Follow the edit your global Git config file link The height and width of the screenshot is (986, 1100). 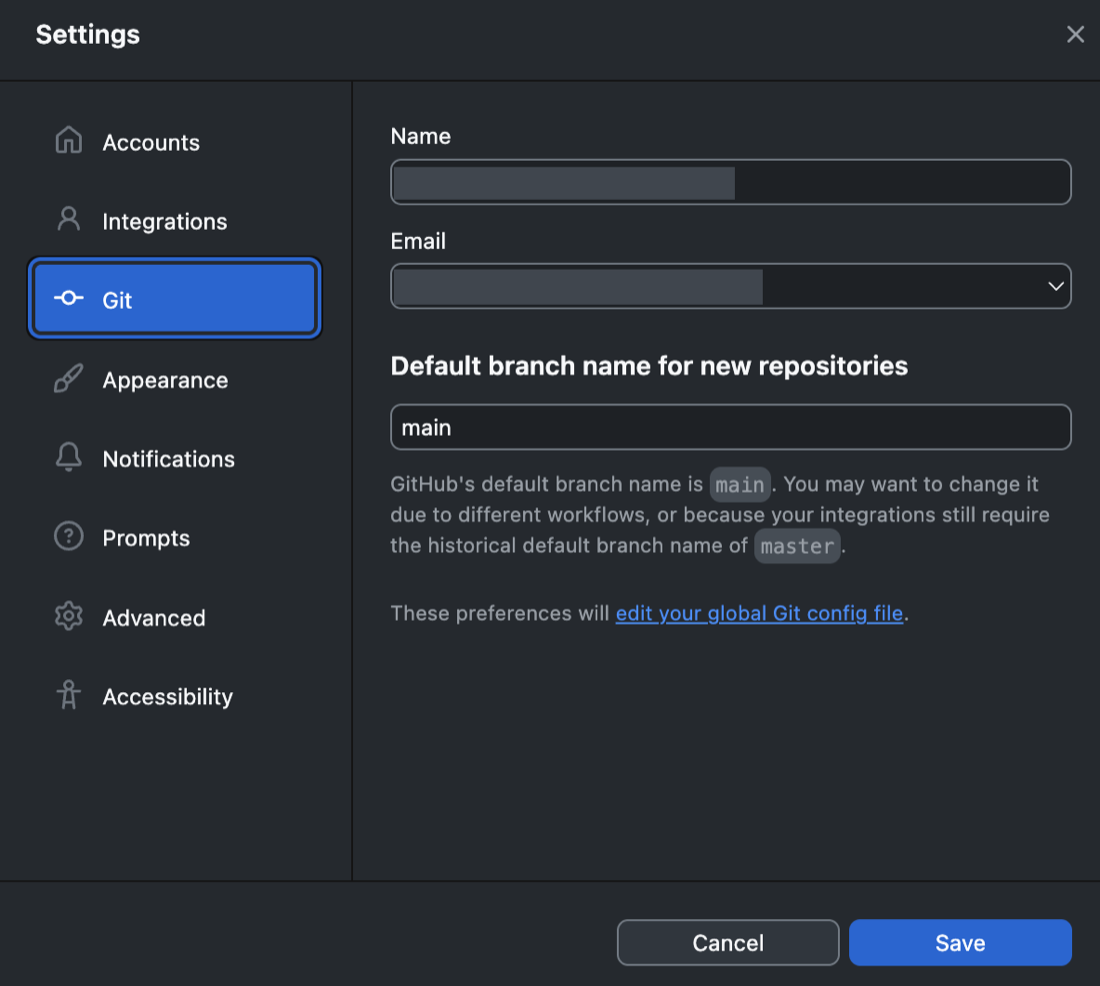759,613
